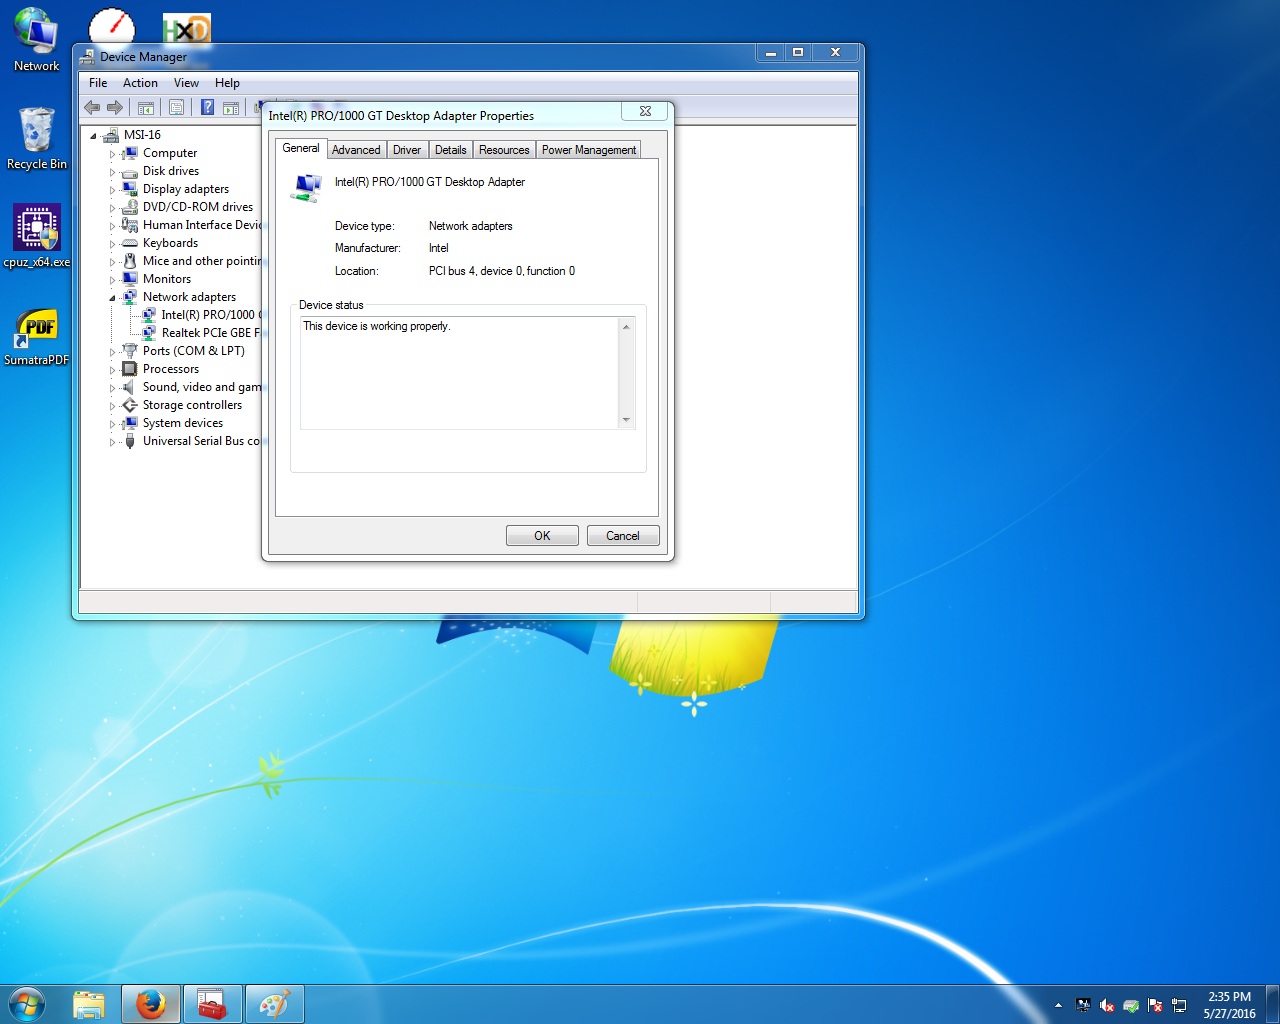The width and height of the screenshot is (1280, 1024).
Task: Open Firefox from the taskbar
Action: pyautogui.click(x=151, y=1004)
